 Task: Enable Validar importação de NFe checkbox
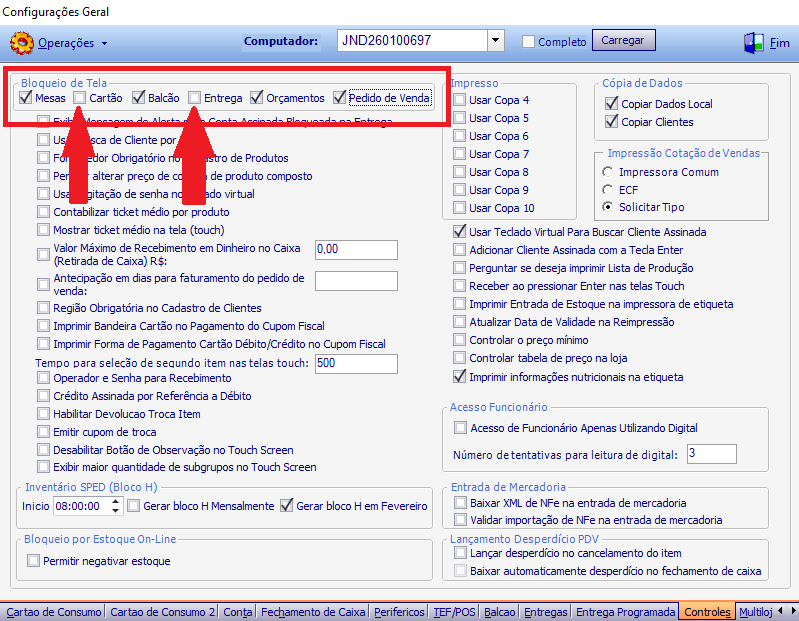click(460, 520)
